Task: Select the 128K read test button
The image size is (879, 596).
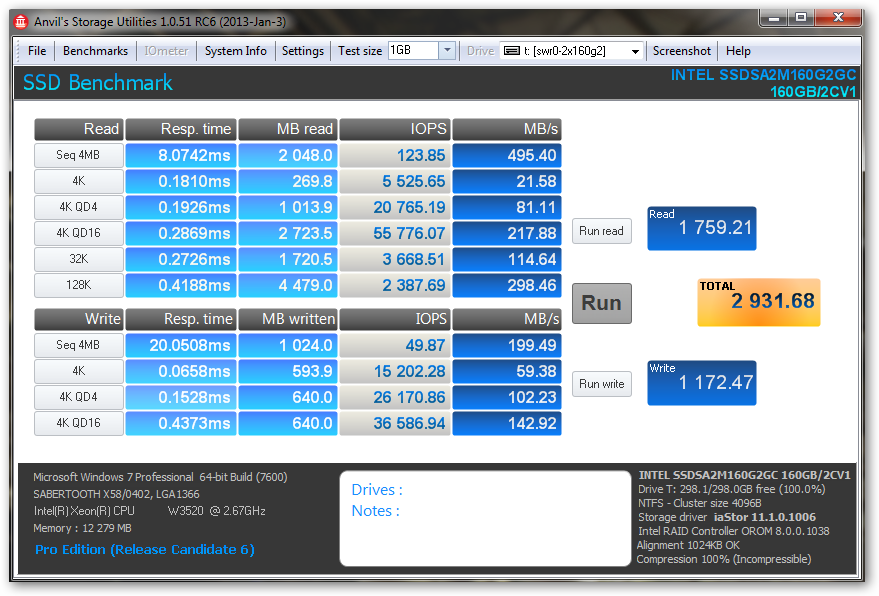Action: point(78,285)
